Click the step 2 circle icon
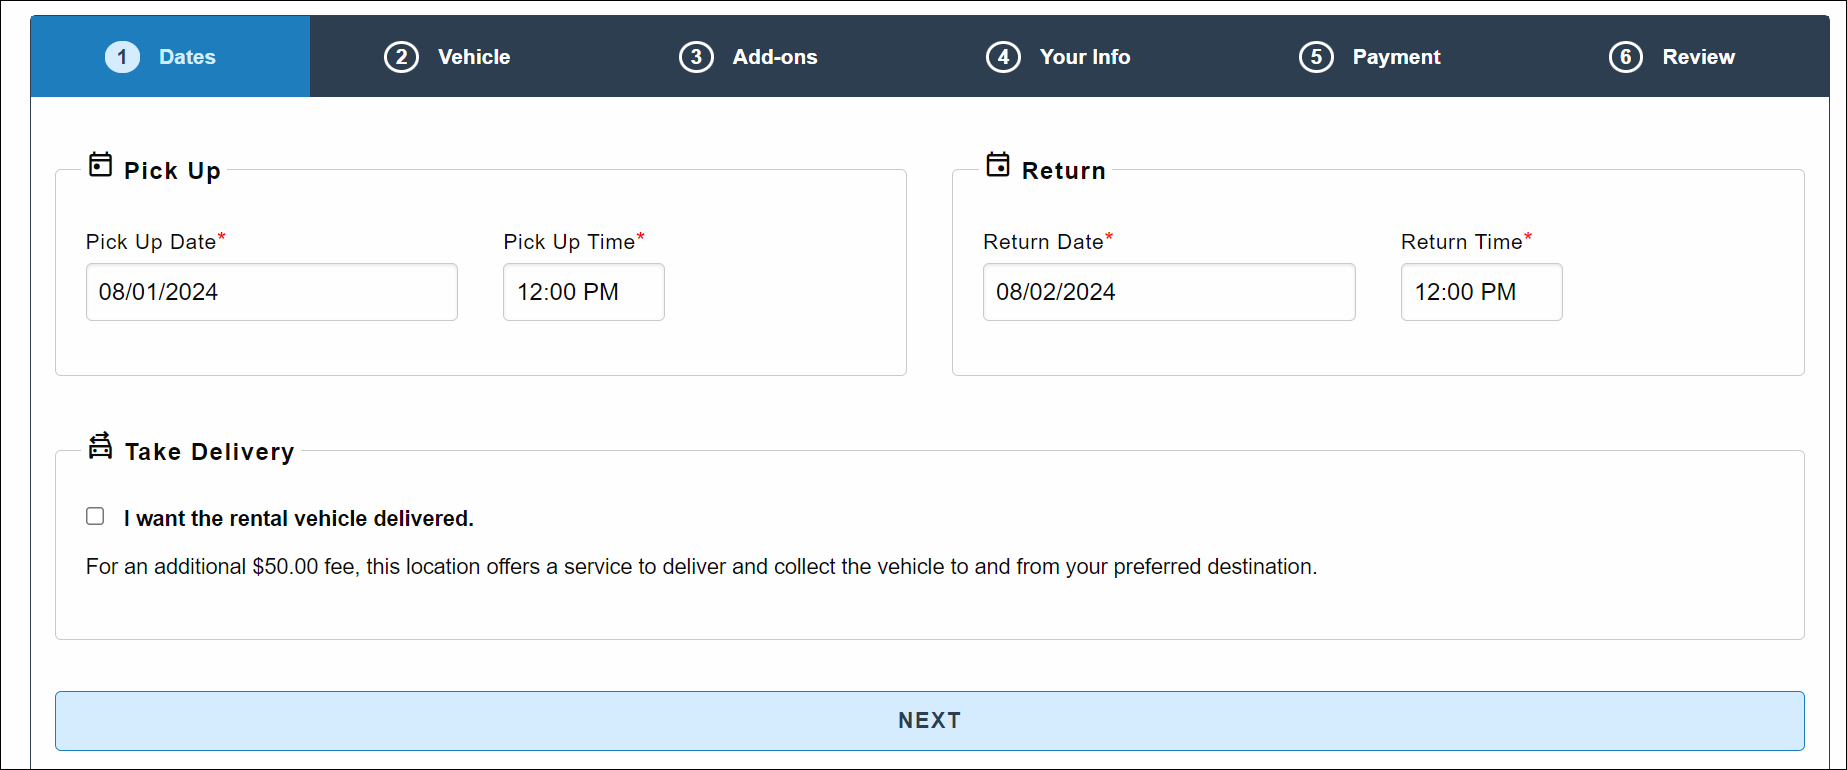This screenshot has width=1847, height=770. 401,57
